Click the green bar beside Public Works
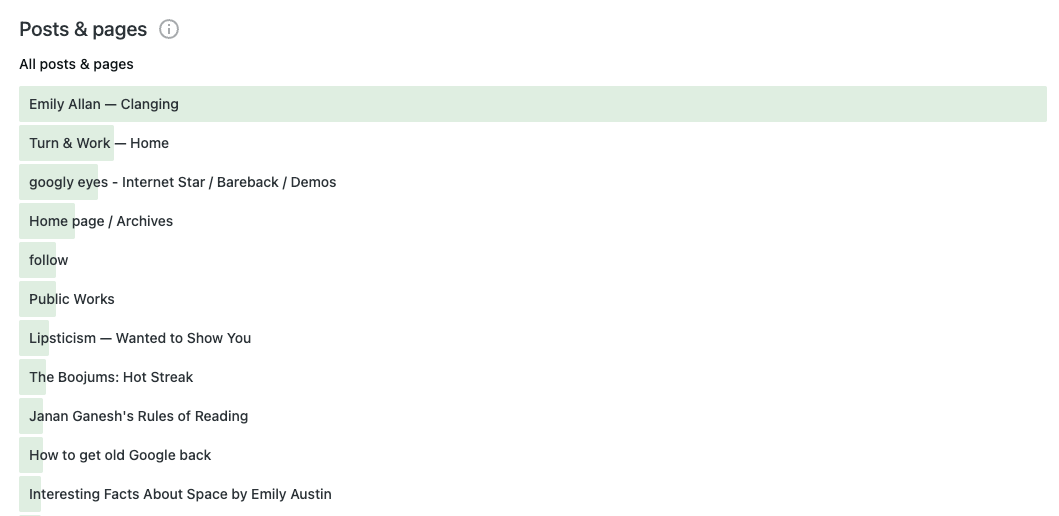This screenshot has height=516, width=1059. [x=37, y=299]
